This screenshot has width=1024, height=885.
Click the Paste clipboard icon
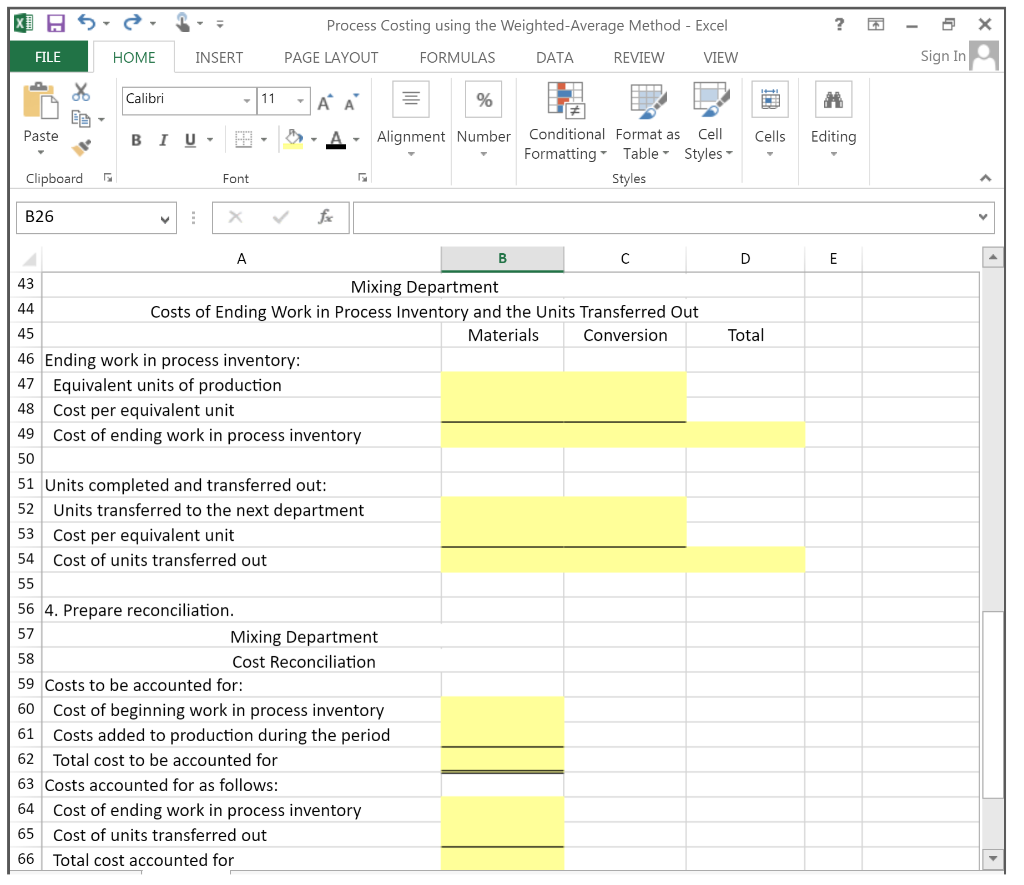click(40, 101)
